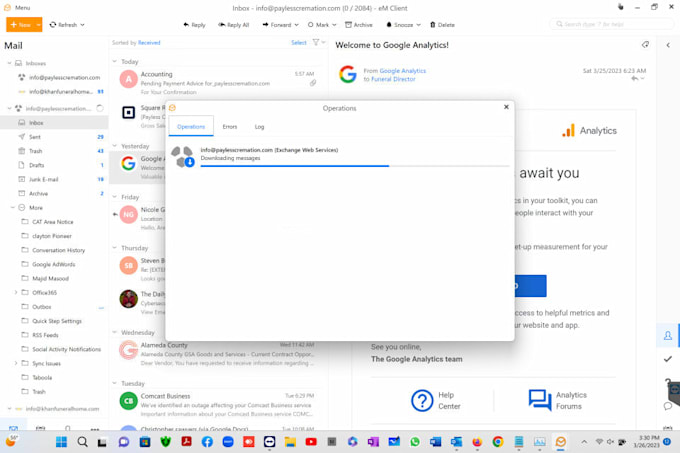The height and width of the screenshot is (453, 680).
Task: Open WhatsApp from the taskbar
Action: [415, 442]
